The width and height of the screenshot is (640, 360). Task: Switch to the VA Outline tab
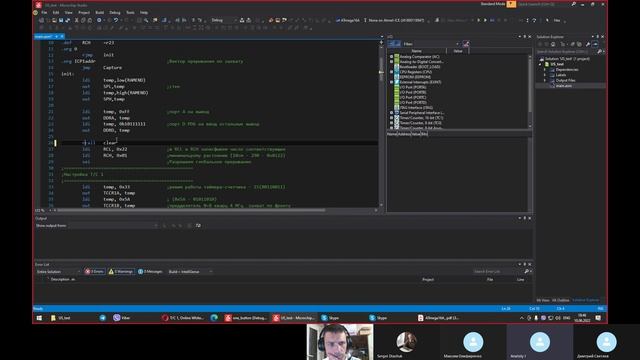click(x=560, y=300)
